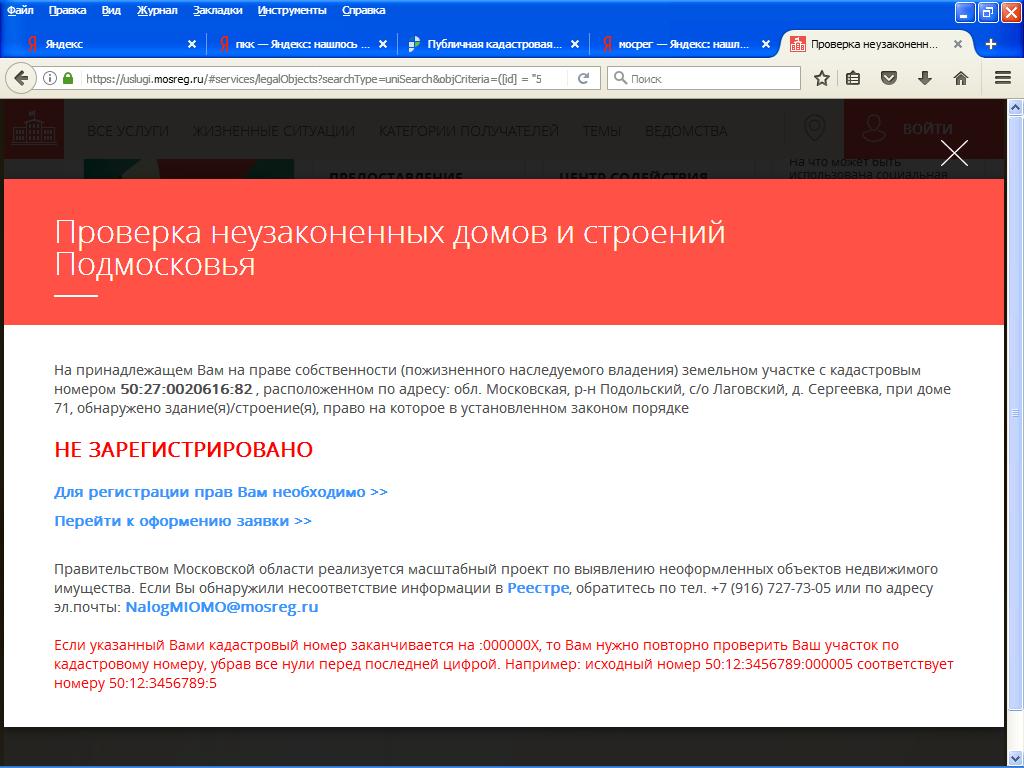This screenshot has height=768, width=1024.
Task: Click 'Перейти к оформлению заявки' link
Action: [183, 521]
